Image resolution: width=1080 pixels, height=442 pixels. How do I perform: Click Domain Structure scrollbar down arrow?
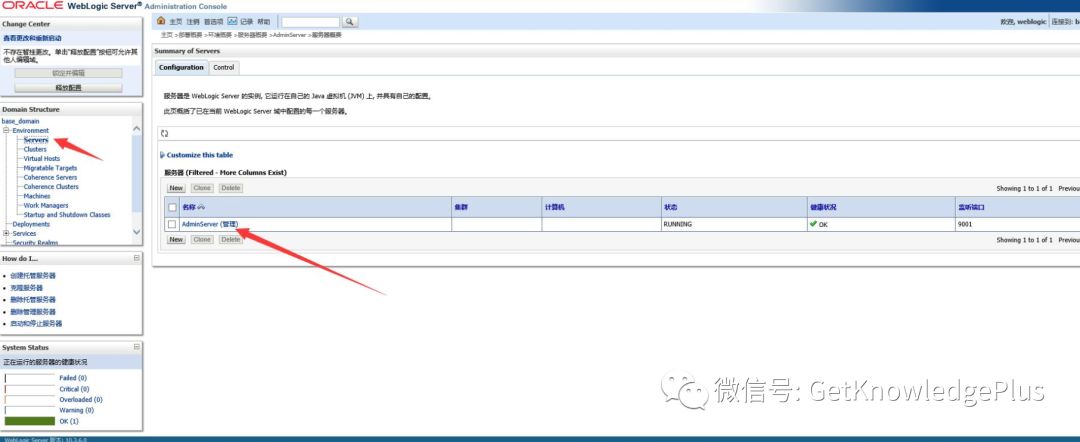pos(136,232)
